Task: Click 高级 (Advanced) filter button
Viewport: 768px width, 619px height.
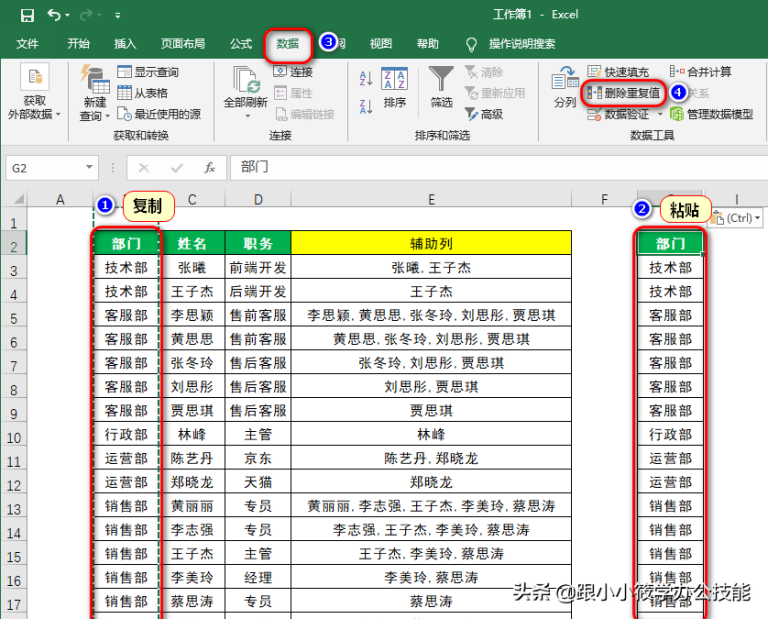Action: coord(484,114)
